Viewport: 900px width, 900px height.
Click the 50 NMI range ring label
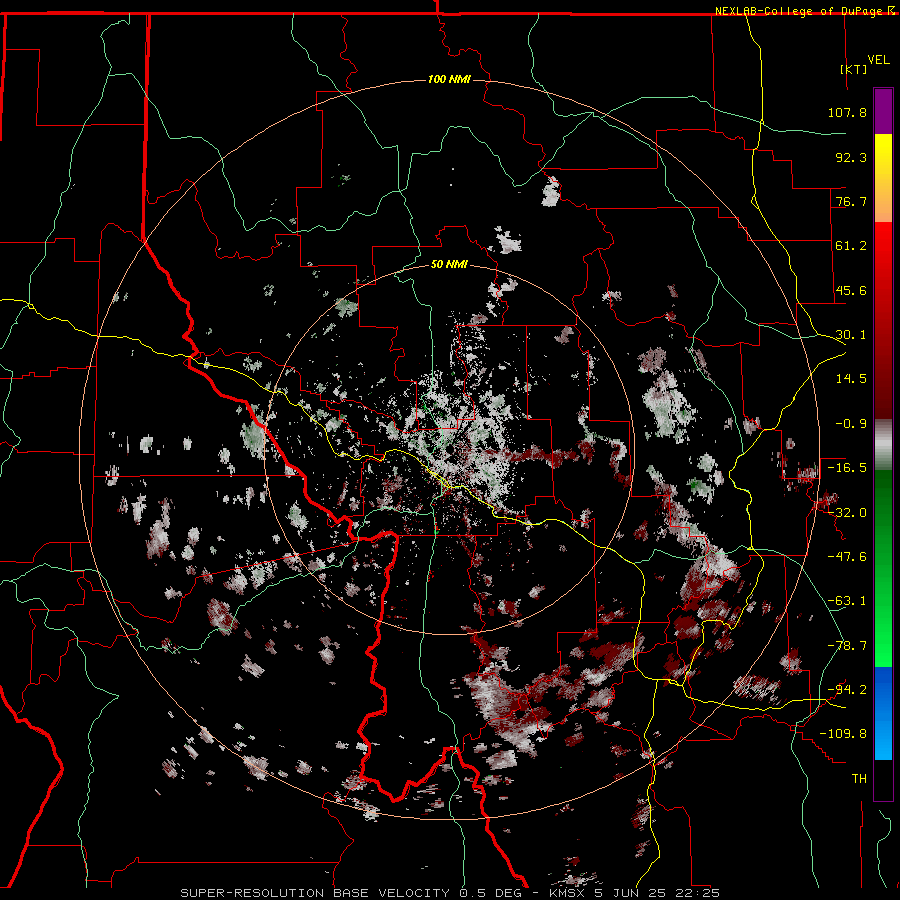449,264
